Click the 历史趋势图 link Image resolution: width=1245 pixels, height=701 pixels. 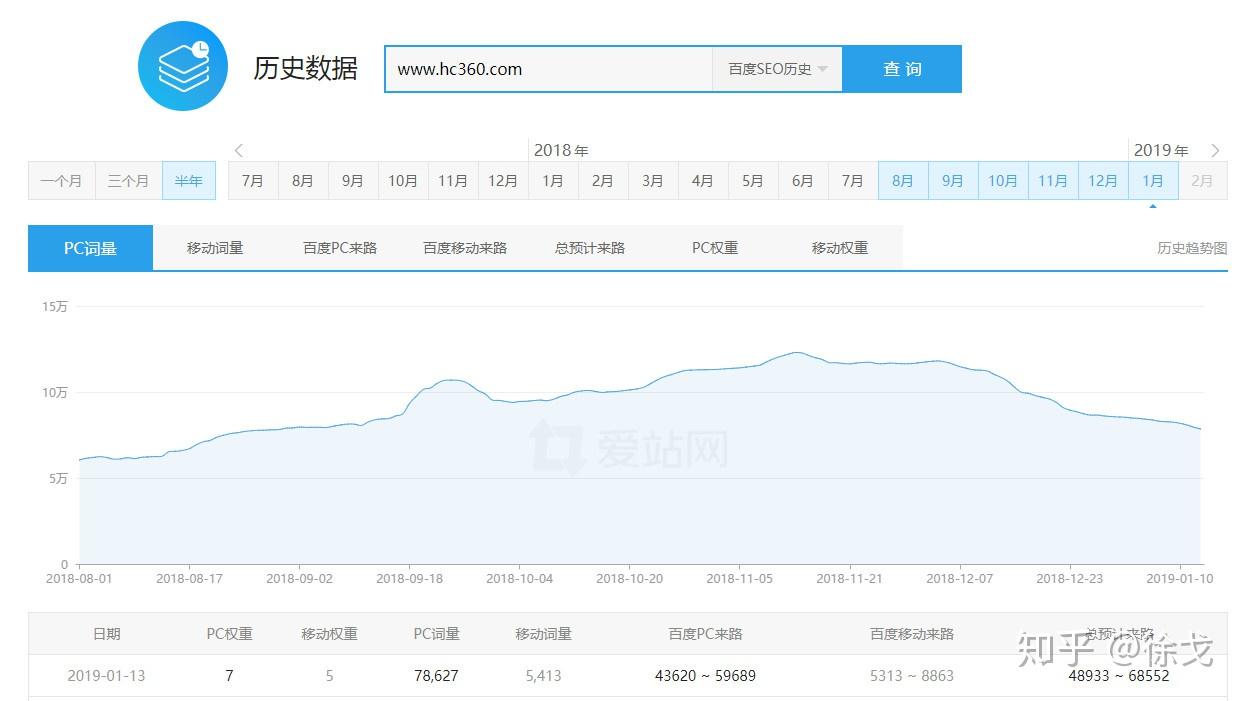click(1192, 248)
